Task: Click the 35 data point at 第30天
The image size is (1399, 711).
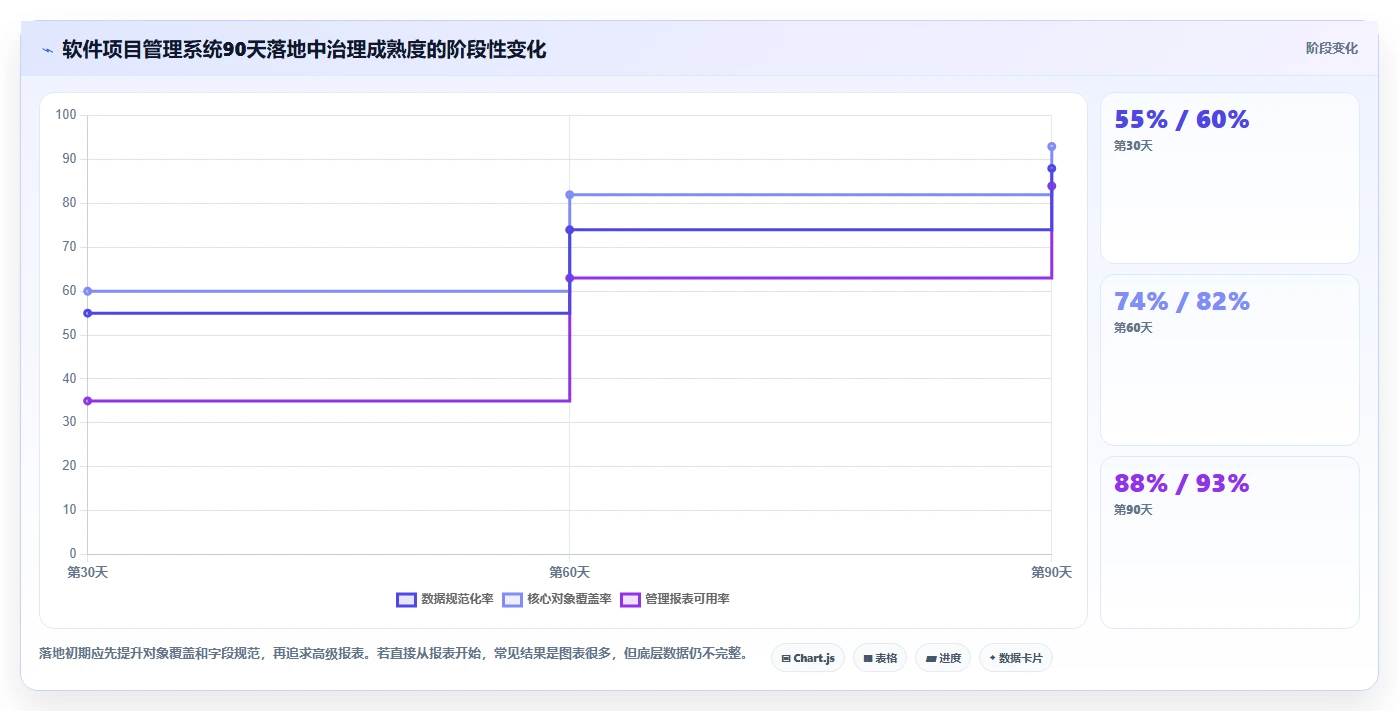Action: point(87,401)
